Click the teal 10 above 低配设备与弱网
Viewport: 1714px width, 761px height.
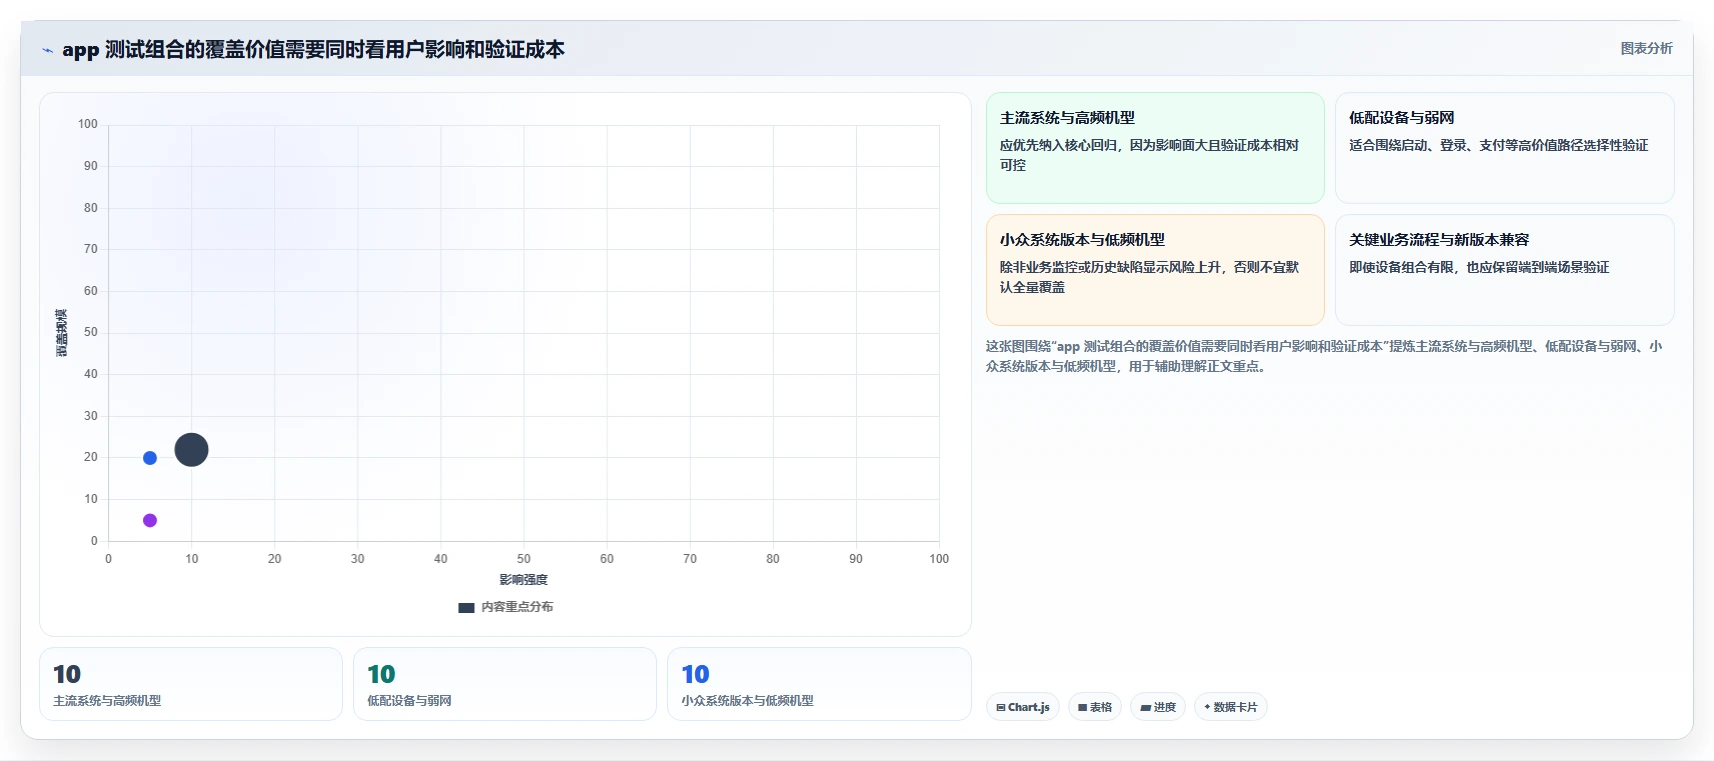[381, 674]
